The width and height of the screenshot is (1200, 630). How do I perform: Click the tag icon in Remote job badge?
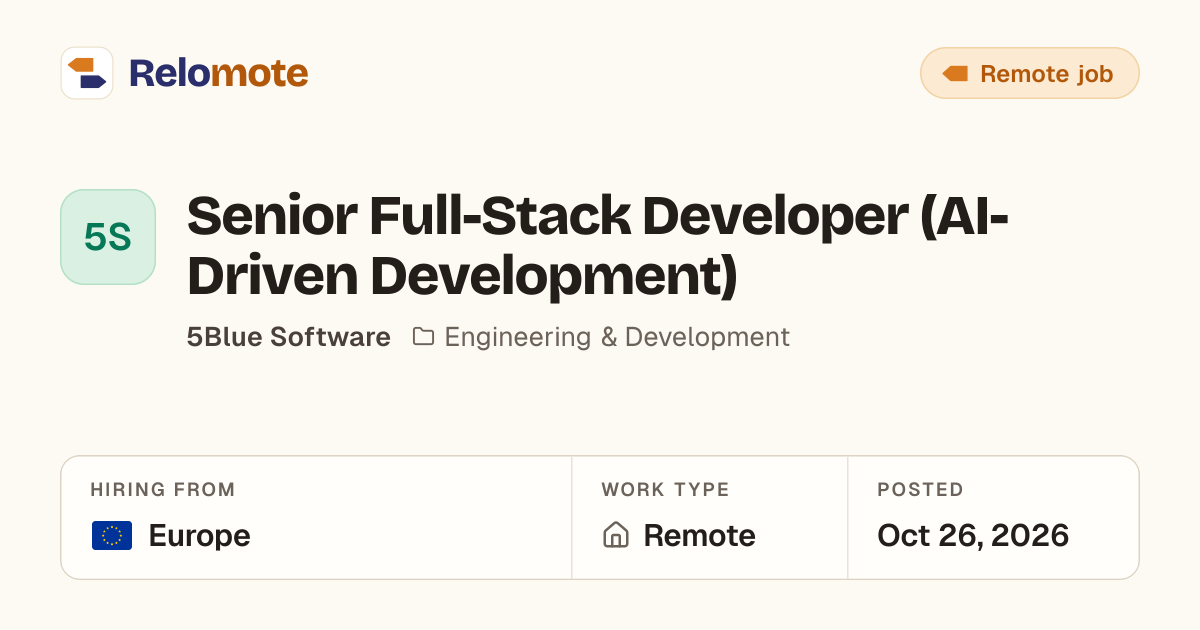(955, 73)
